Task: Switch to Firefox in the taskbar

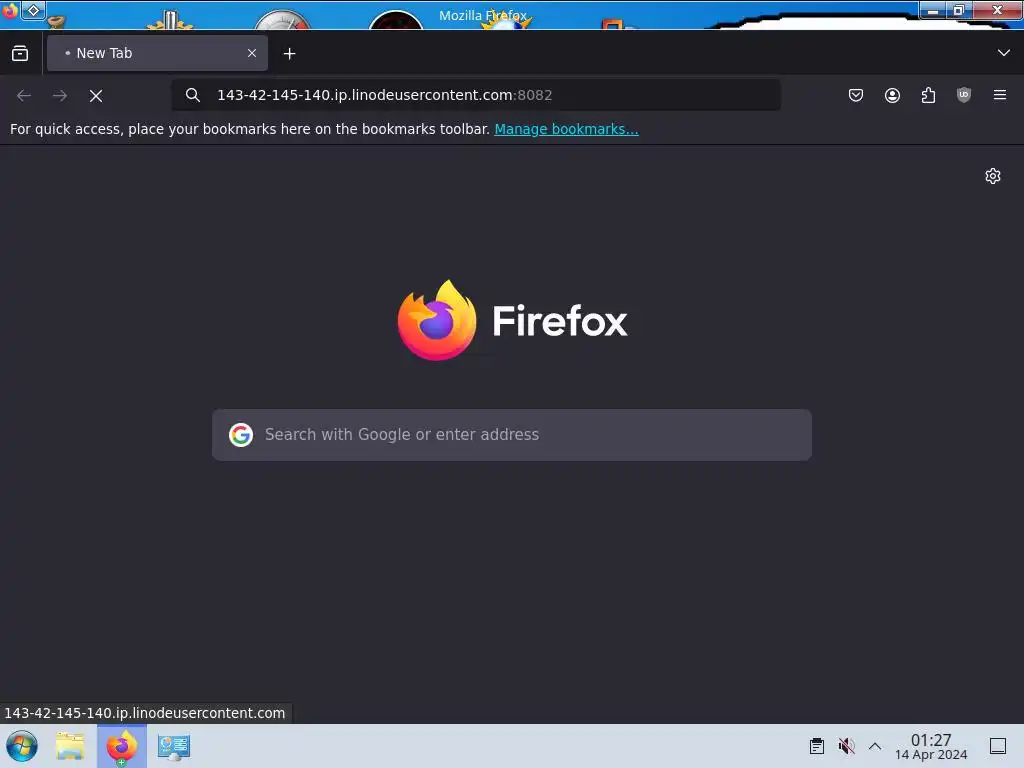Action: [122, 746]
